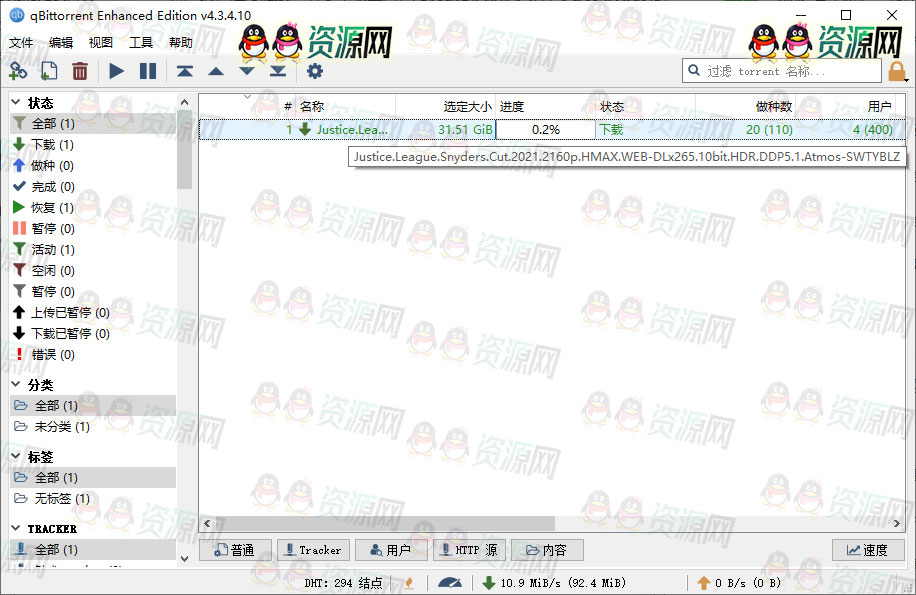Select 做种 (0) status filter
Screen dimensions: 916x595
click(x=93, y=165)
